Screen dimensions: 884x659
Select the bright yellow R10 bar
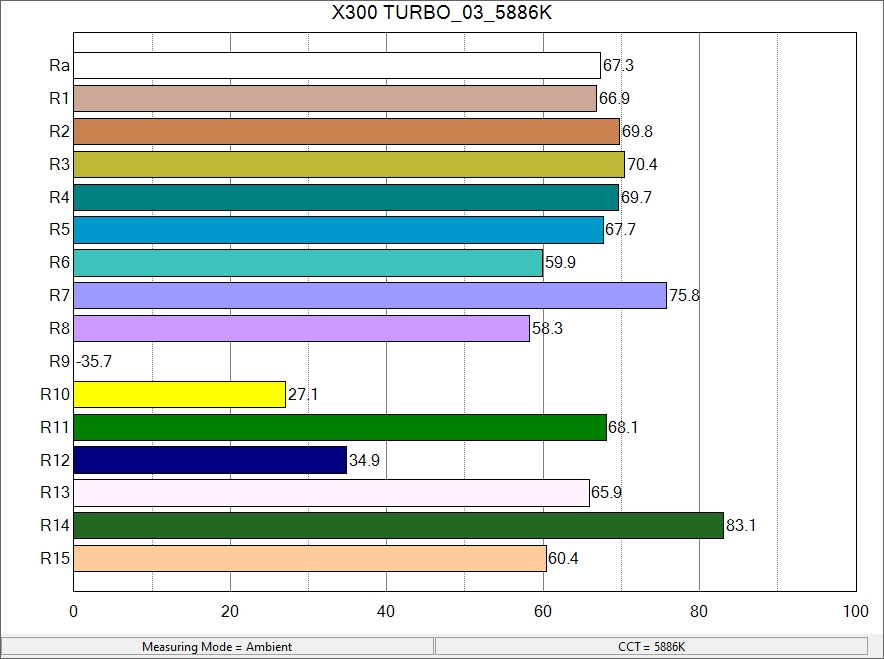click(180, 395)
